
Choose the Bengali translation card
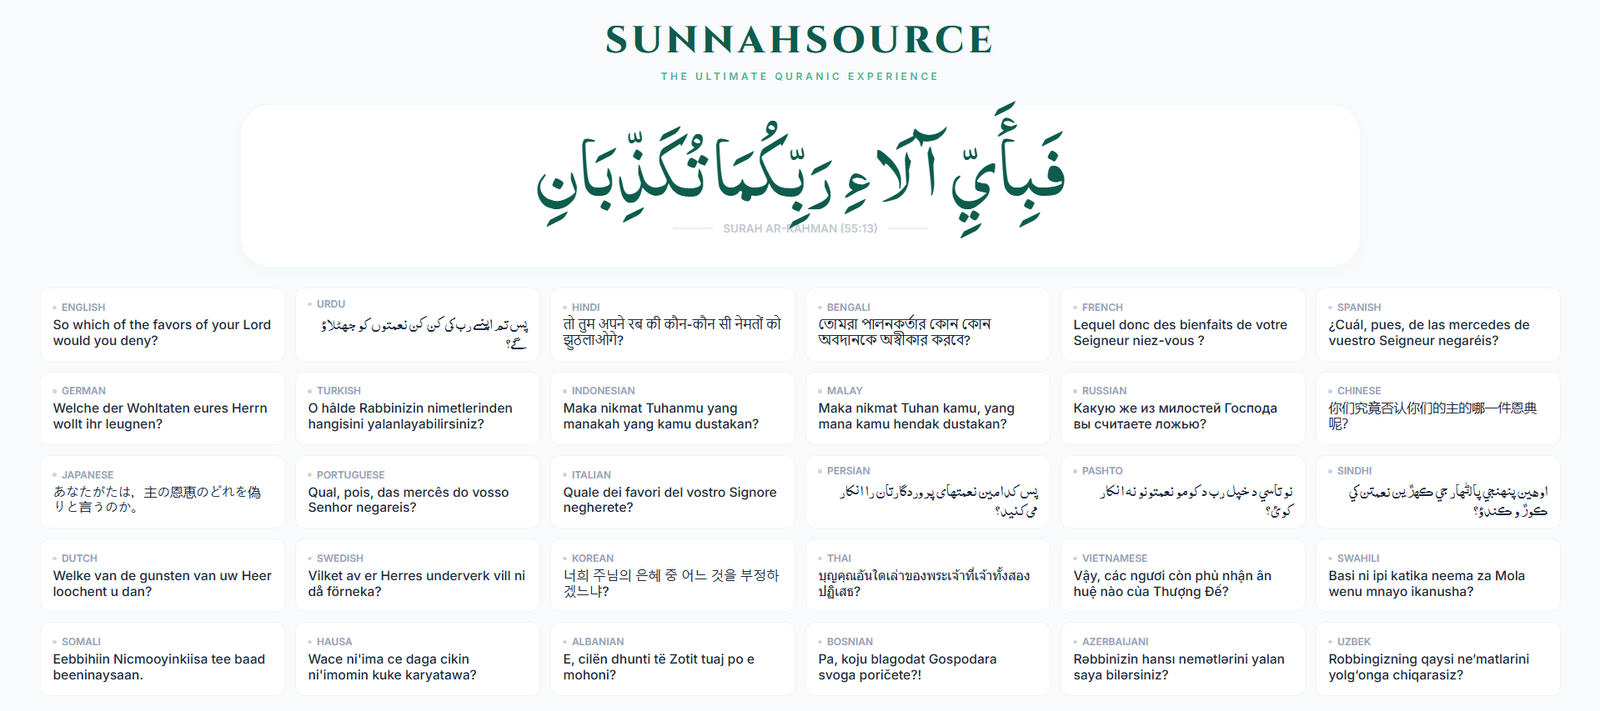pos(927,325)
